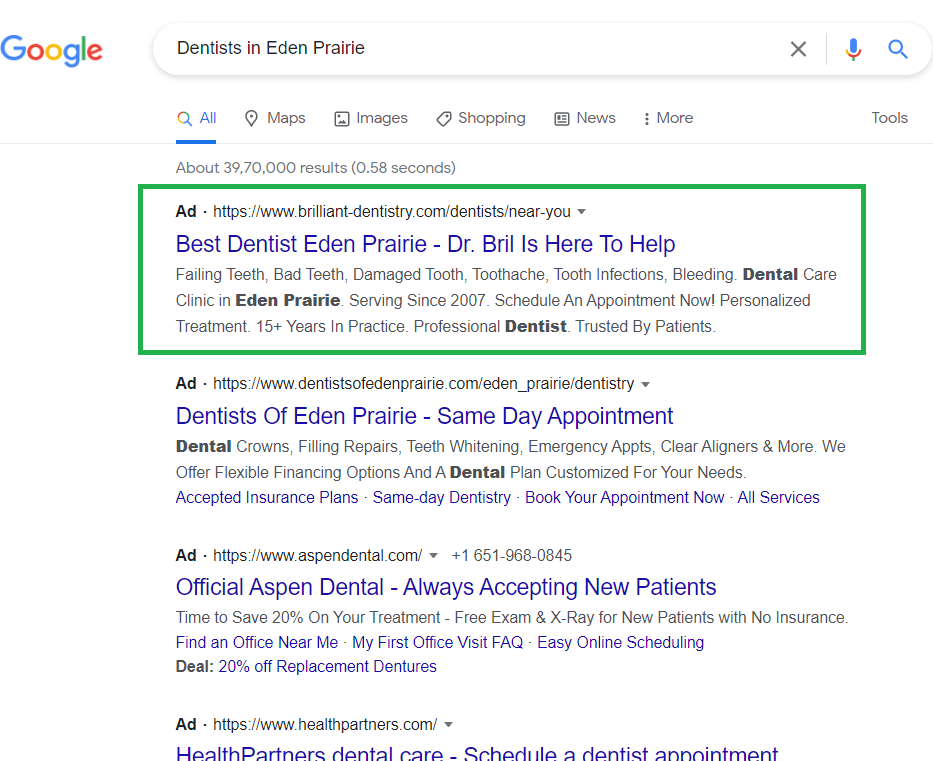The image size is (933, 761).
Task: Open Dentists Of Eden Prairie ad link
Action: click(x=424, y=416)
